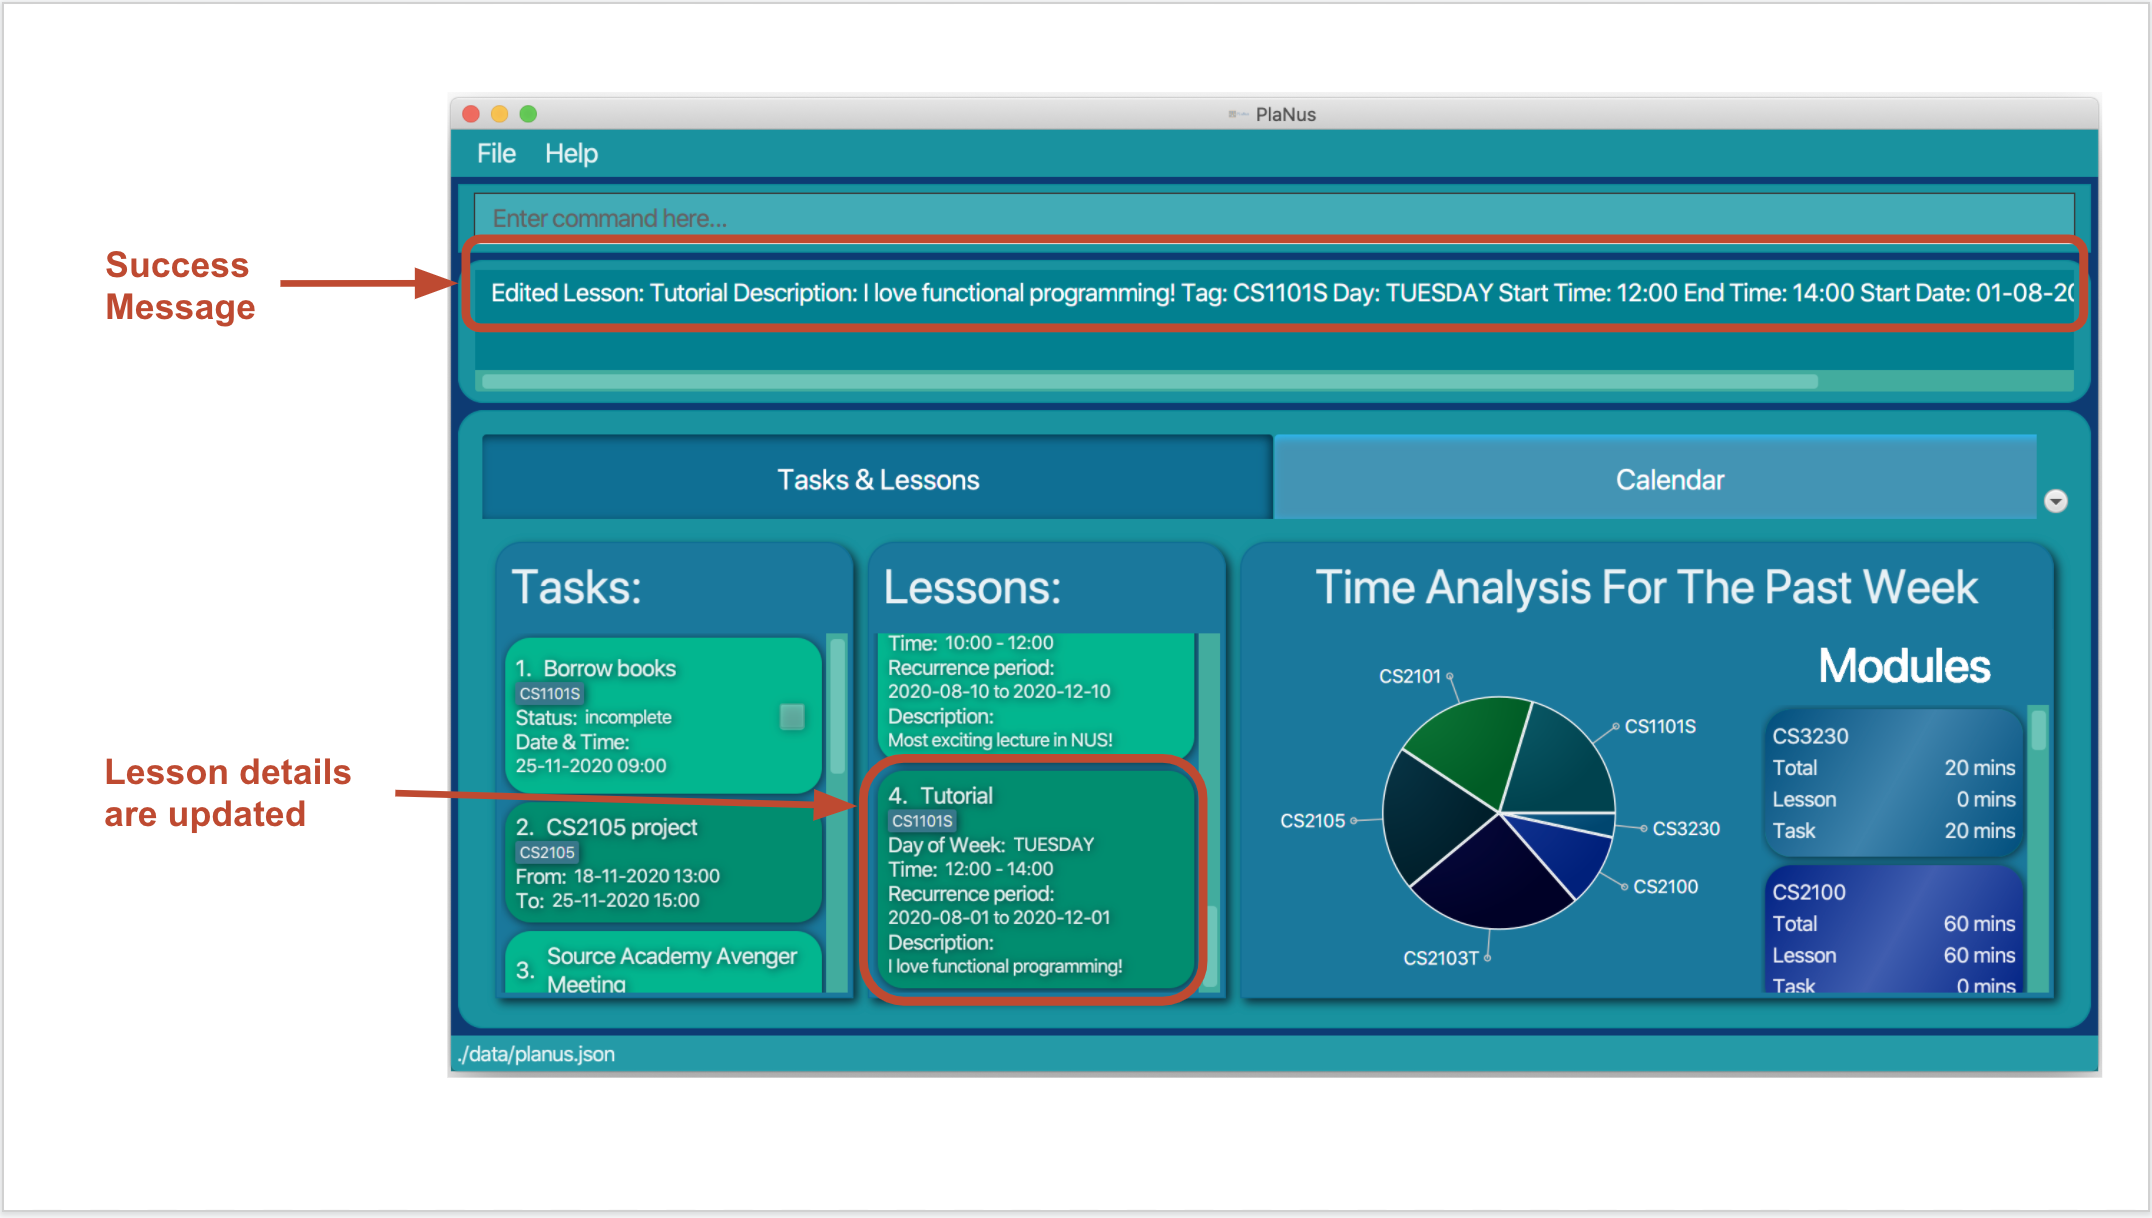Click the CS1101S pie chart label

[x=1660, y=726]
